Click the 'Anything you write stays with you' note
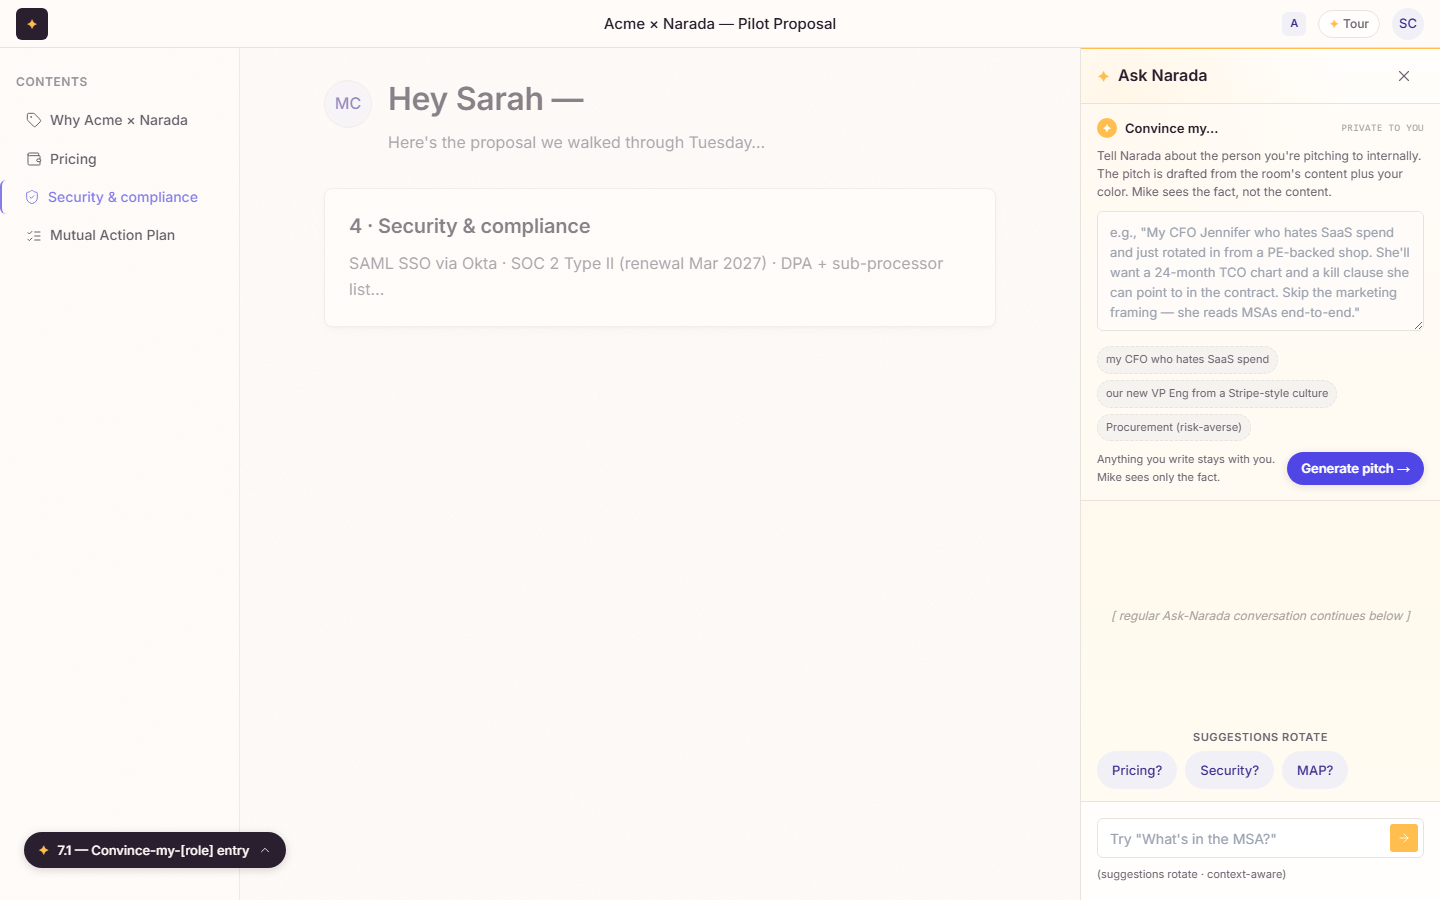Image resolution: width=1440 pixels, height=900 pixels. click(x=1186, y=468)
